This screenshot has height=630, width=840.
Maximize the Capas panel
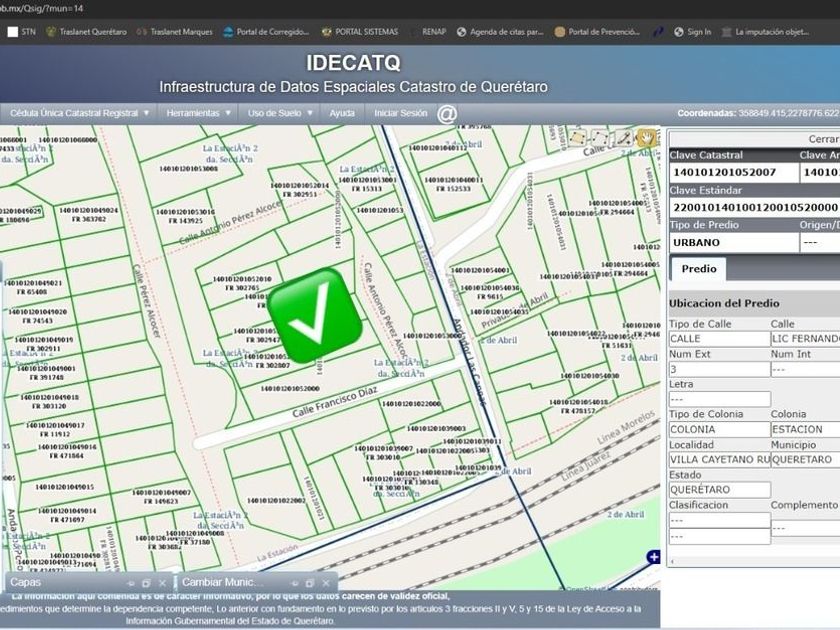pos(146,582)
